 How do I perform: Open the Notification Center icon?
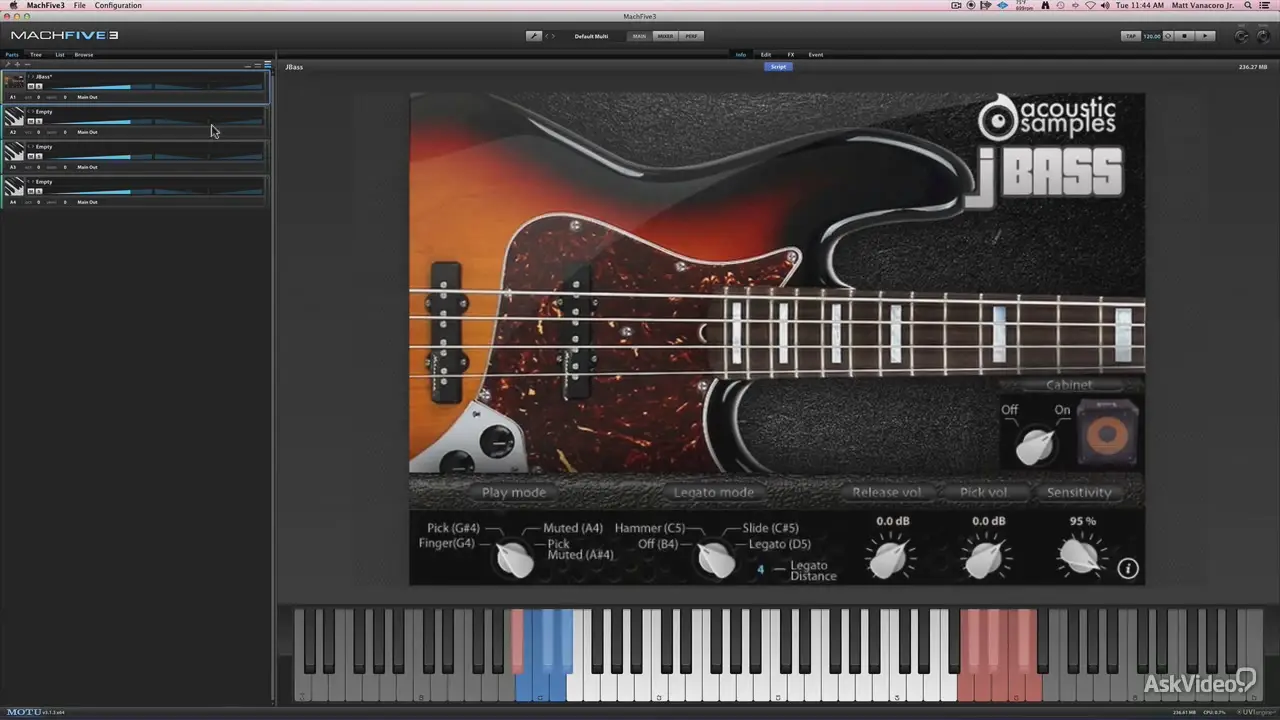point(1266,5)
